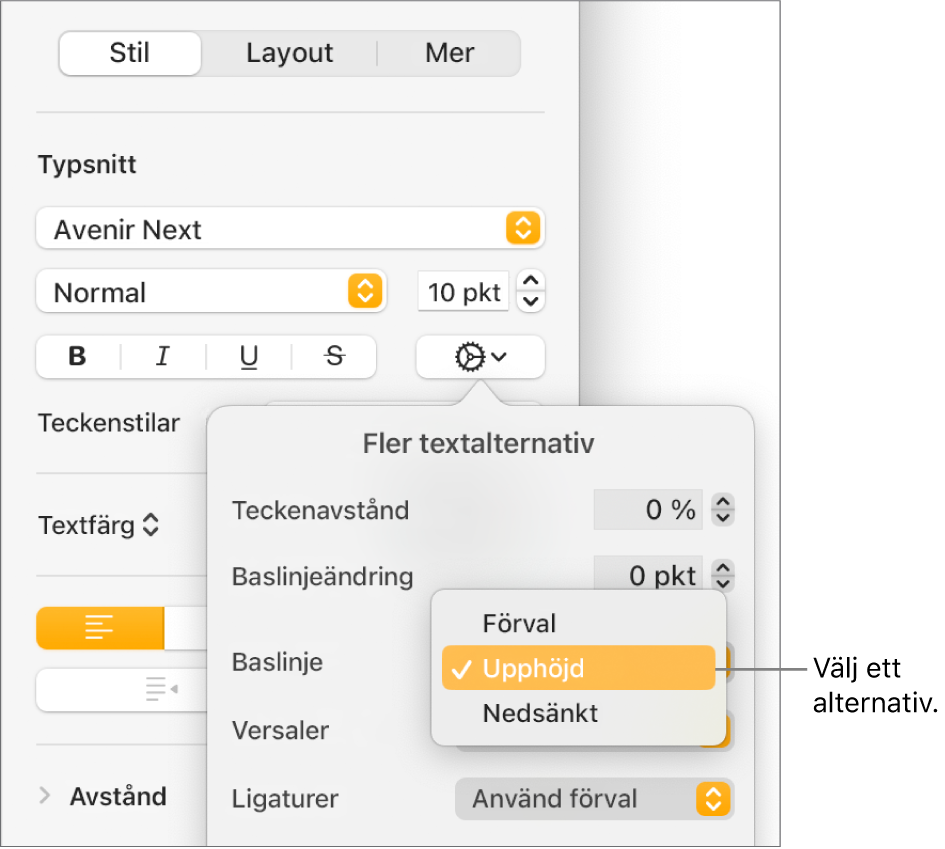Image resolution: width=945 pixels, height=849 pixels.
Task: Toggle underline formatting
Action: 248,357
